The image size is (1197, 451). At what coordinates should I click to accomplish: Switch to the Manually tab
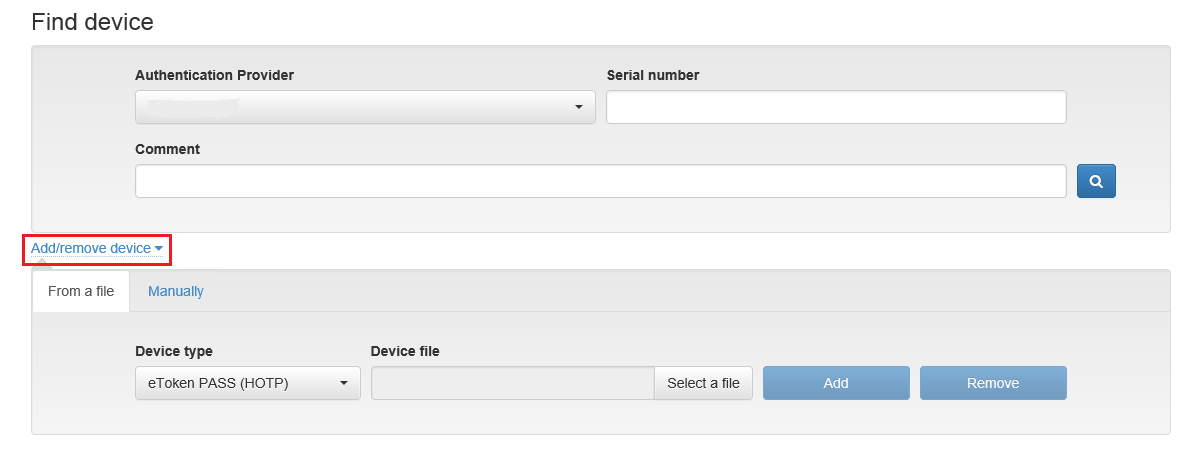[x=176, y=291]
